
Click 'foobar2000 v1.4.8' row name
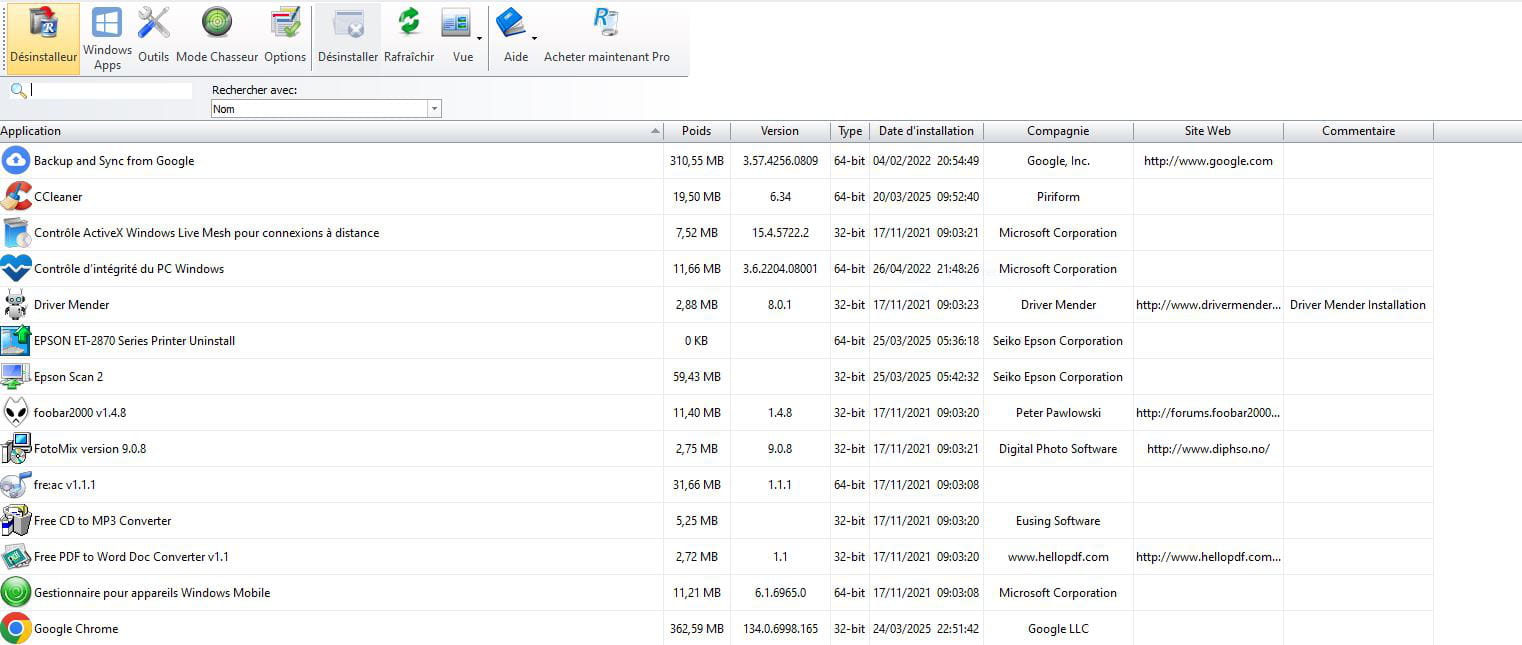tap(80, 413)
